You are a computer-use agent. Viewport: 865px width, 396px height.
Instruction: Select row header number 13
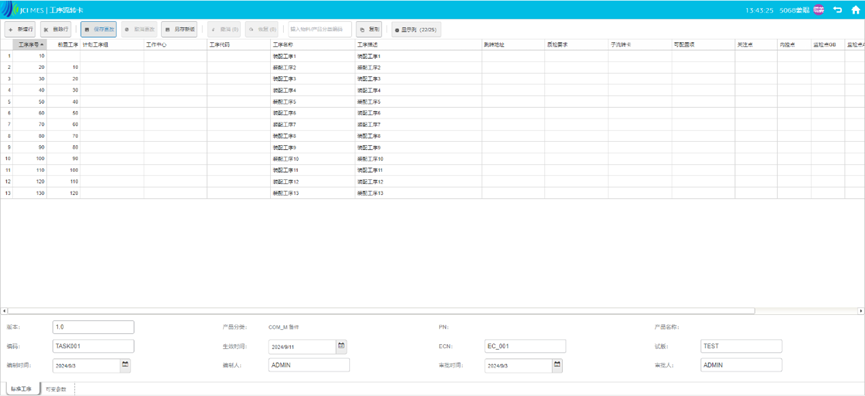[x=7, y=193]
